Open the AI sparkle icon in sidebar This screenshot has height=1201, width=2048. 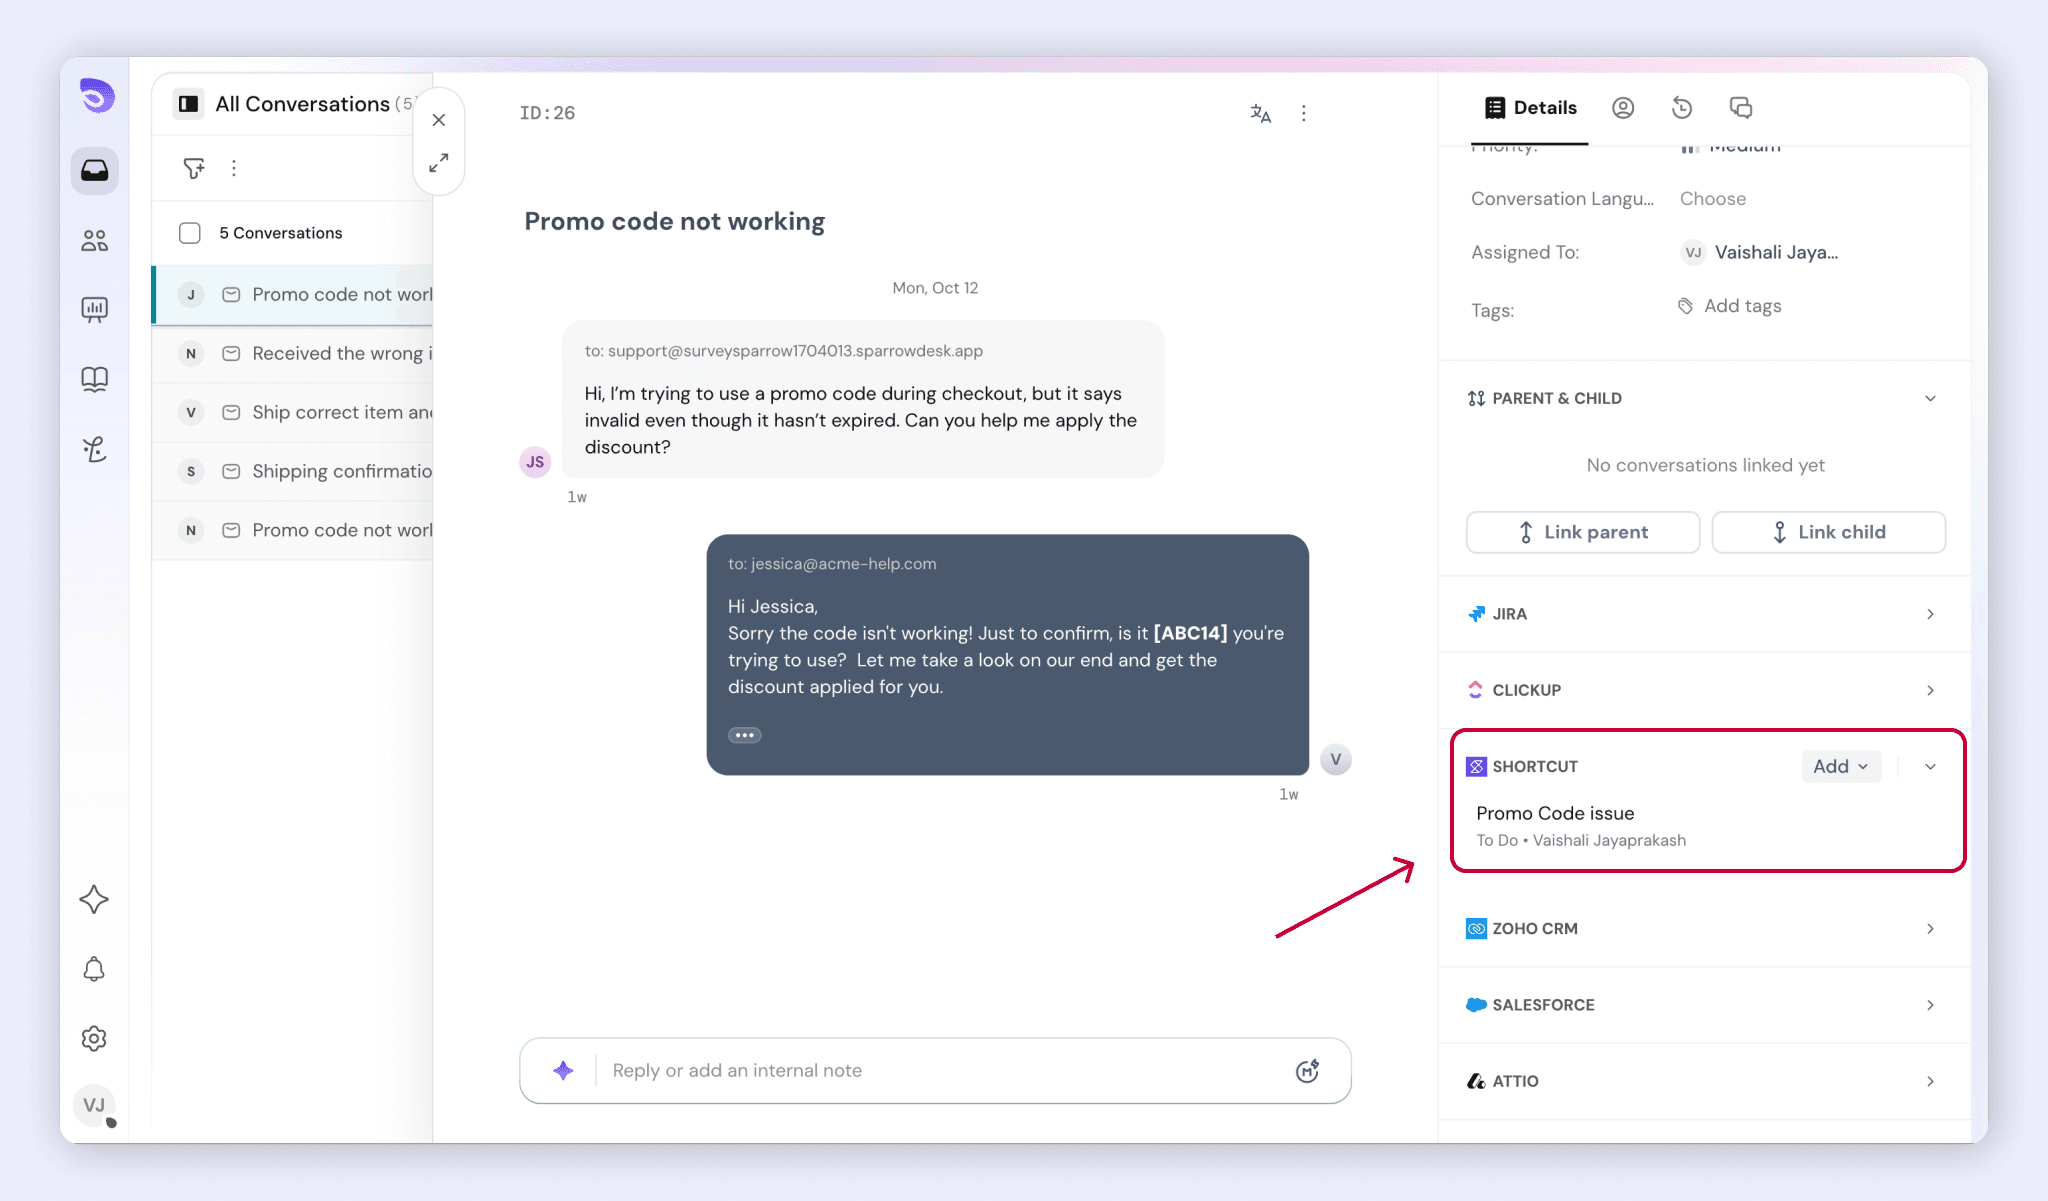pyautogui.click(x=94, y=899)
